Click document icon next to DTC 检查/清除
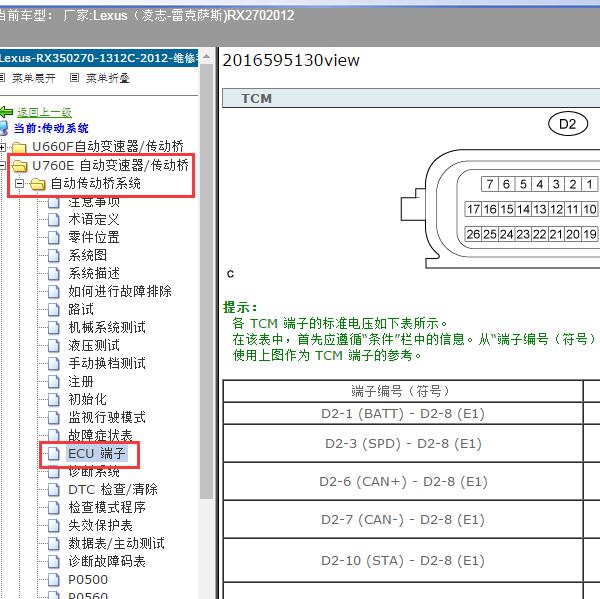Viewport: 600px width, 599px height. coord(54,490)
